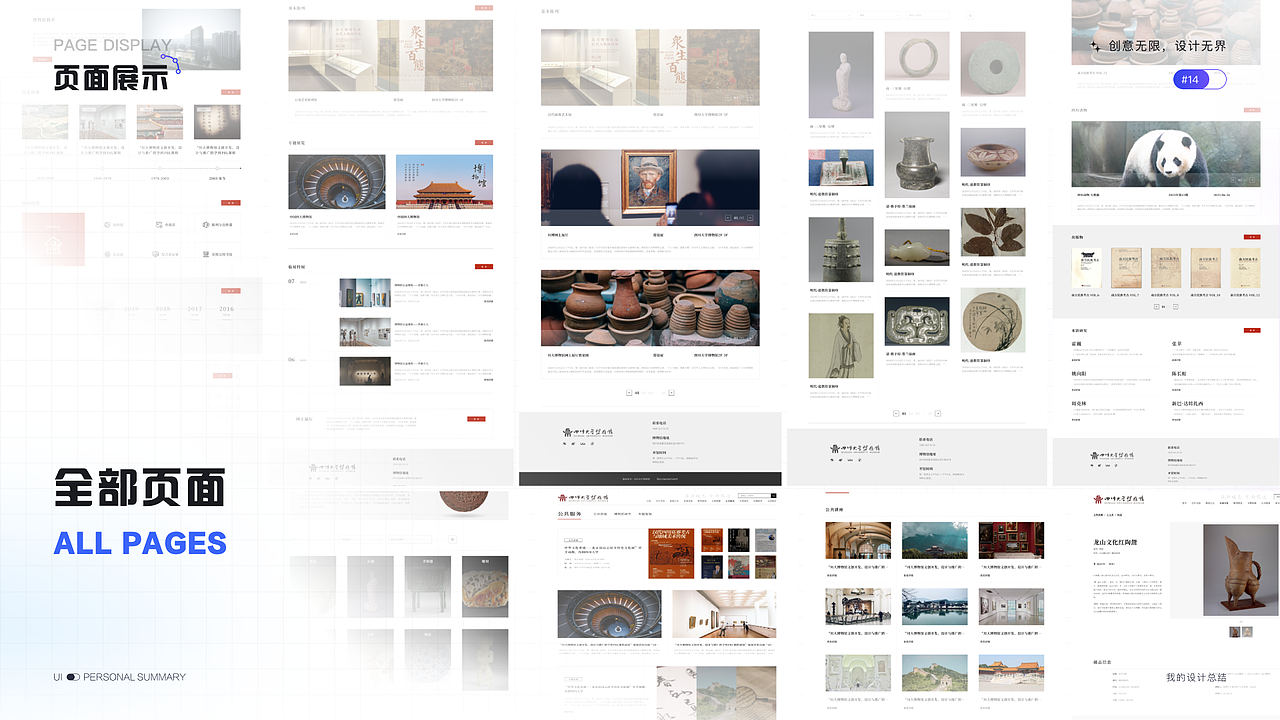
Task: Open spiral staircase image under 专题展览
Action: tap(337, 182)
